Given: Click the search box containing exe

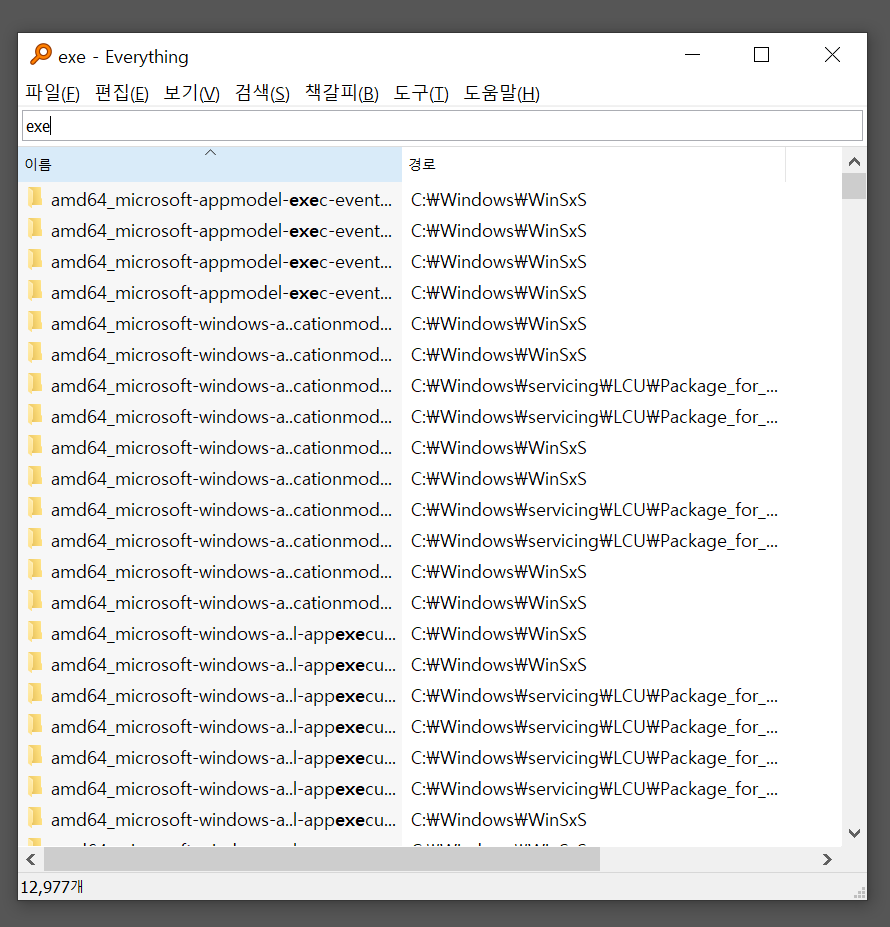Looking at the screenshot, I should tap(442, 126).
